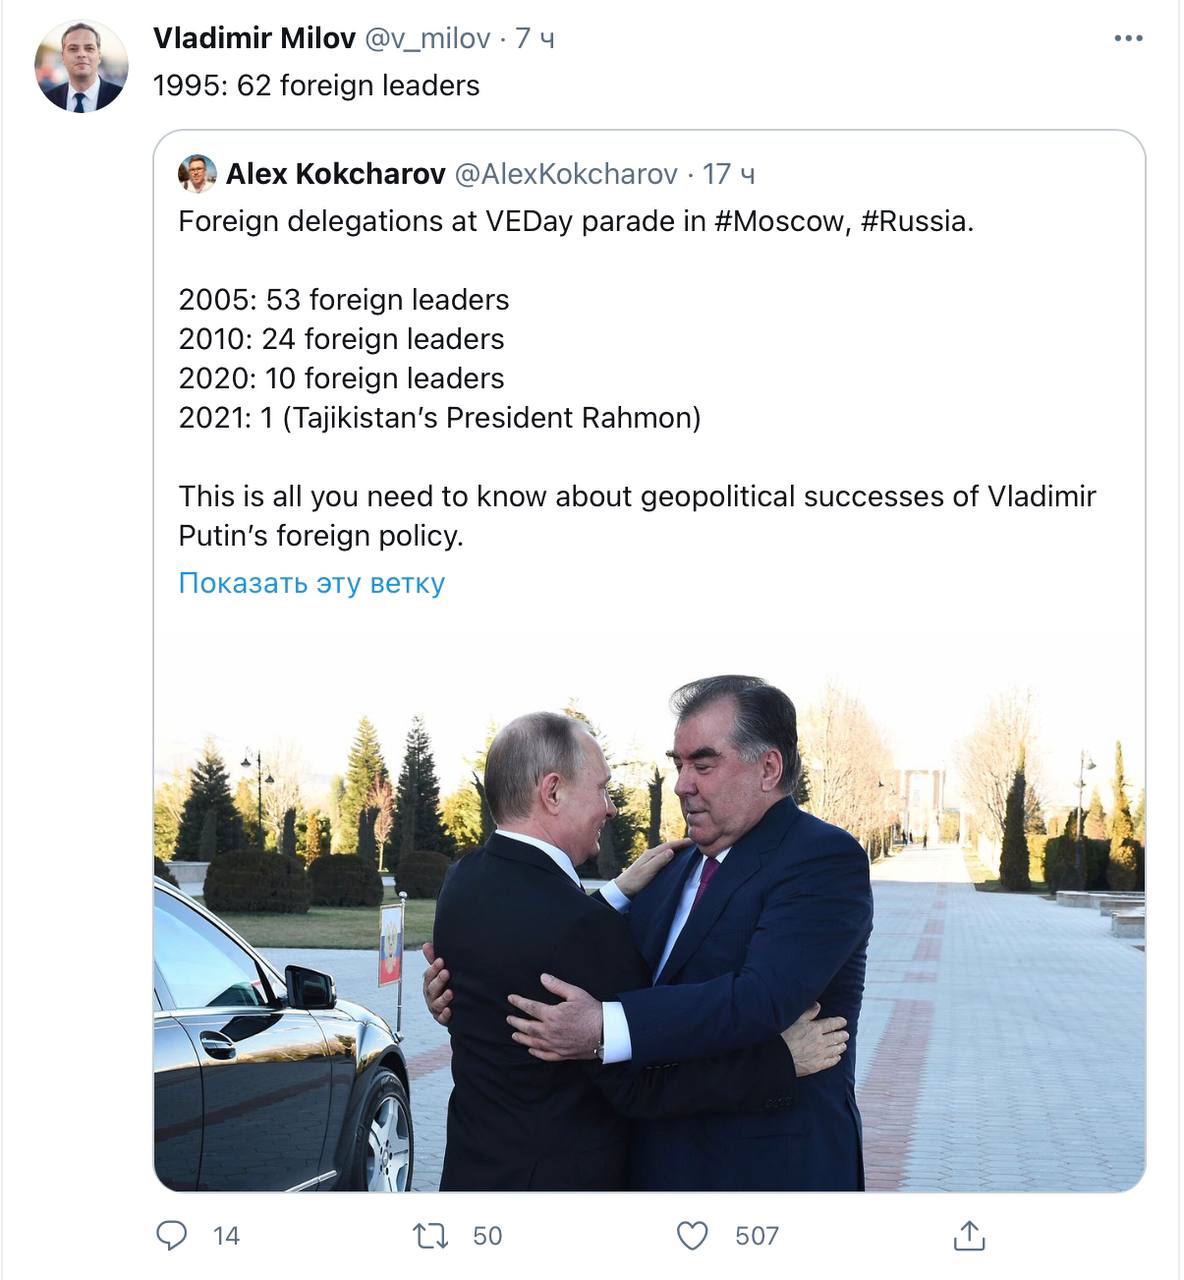Screen dimensions: 1184x1280
Task: Open Vladimir Milov's profile avatar
Action: 81,66
